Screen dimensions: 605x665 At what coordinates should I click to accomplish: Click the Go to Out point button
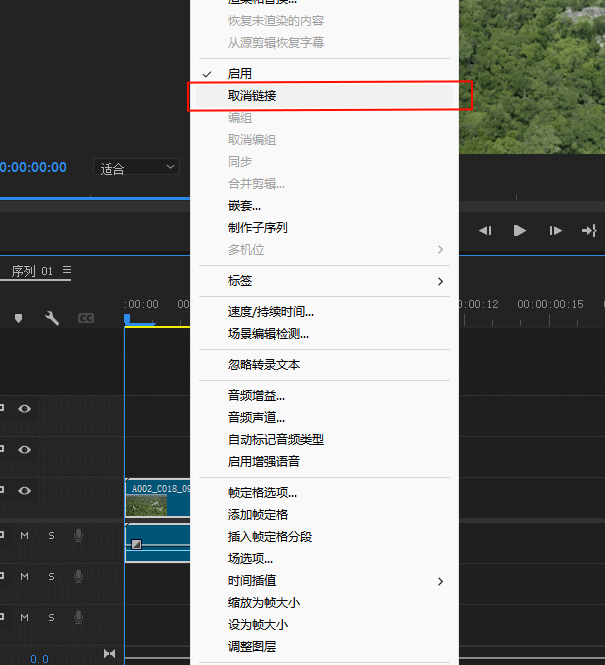click(x=589, y=231)
